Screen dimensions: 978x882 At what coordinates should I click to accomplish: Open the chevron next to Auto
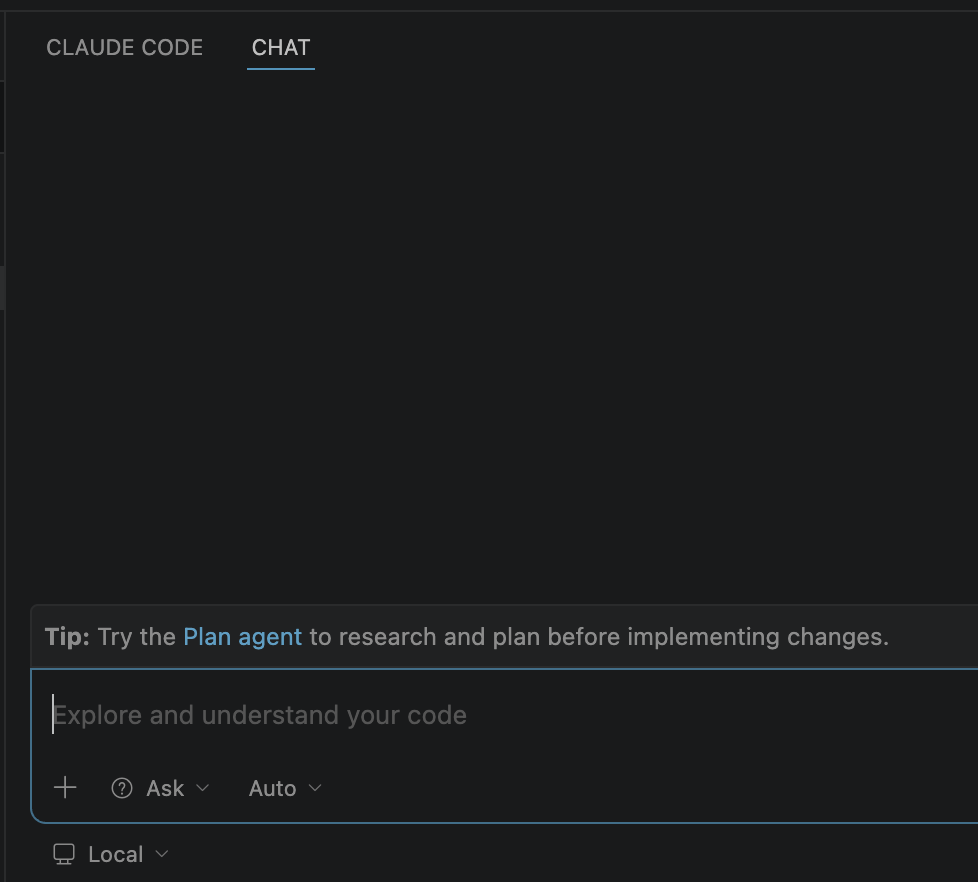pyautogui.click(x=315, y=788)
